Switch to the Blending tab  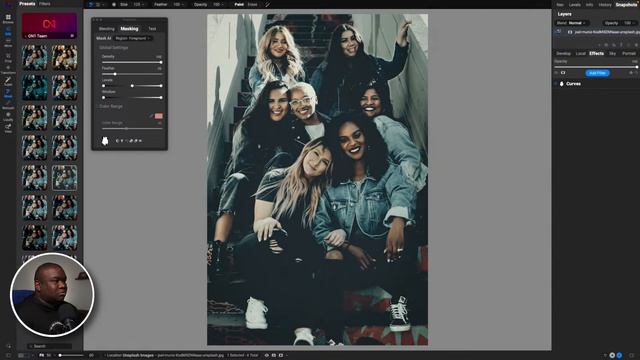(107, 29)
